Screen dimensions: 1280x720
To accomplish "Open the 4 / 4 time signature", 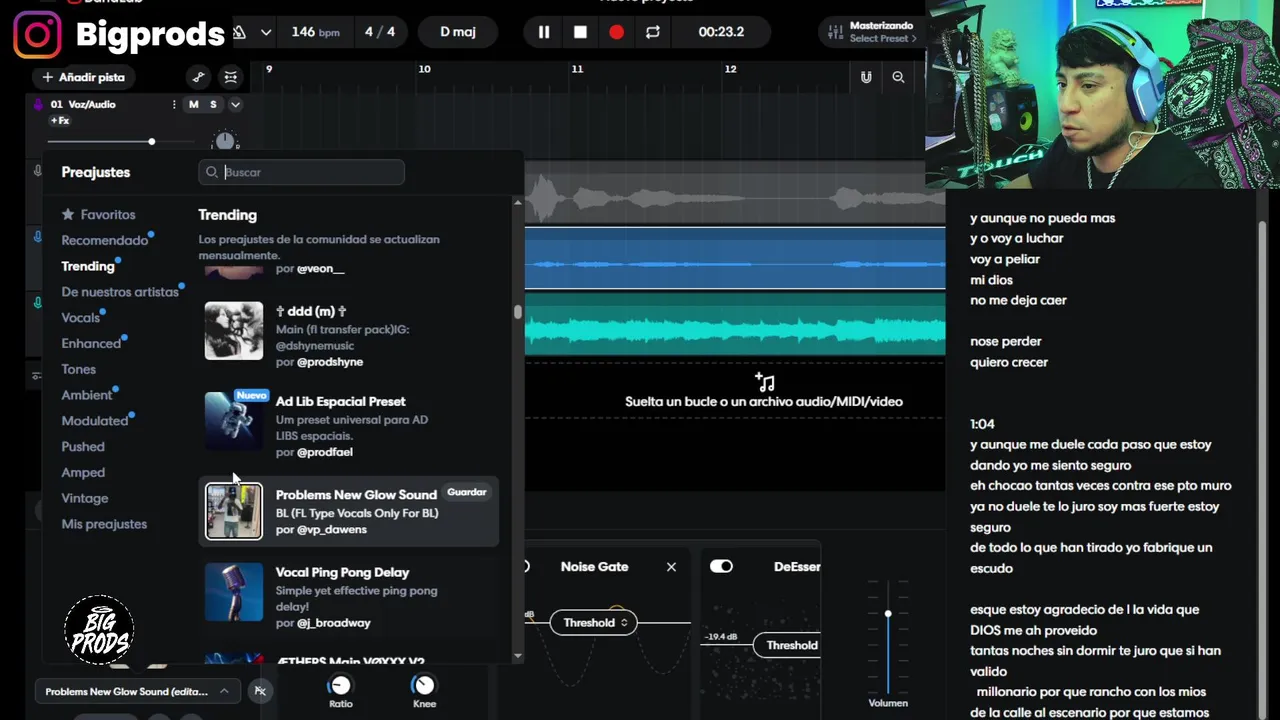I will point(380,32).
